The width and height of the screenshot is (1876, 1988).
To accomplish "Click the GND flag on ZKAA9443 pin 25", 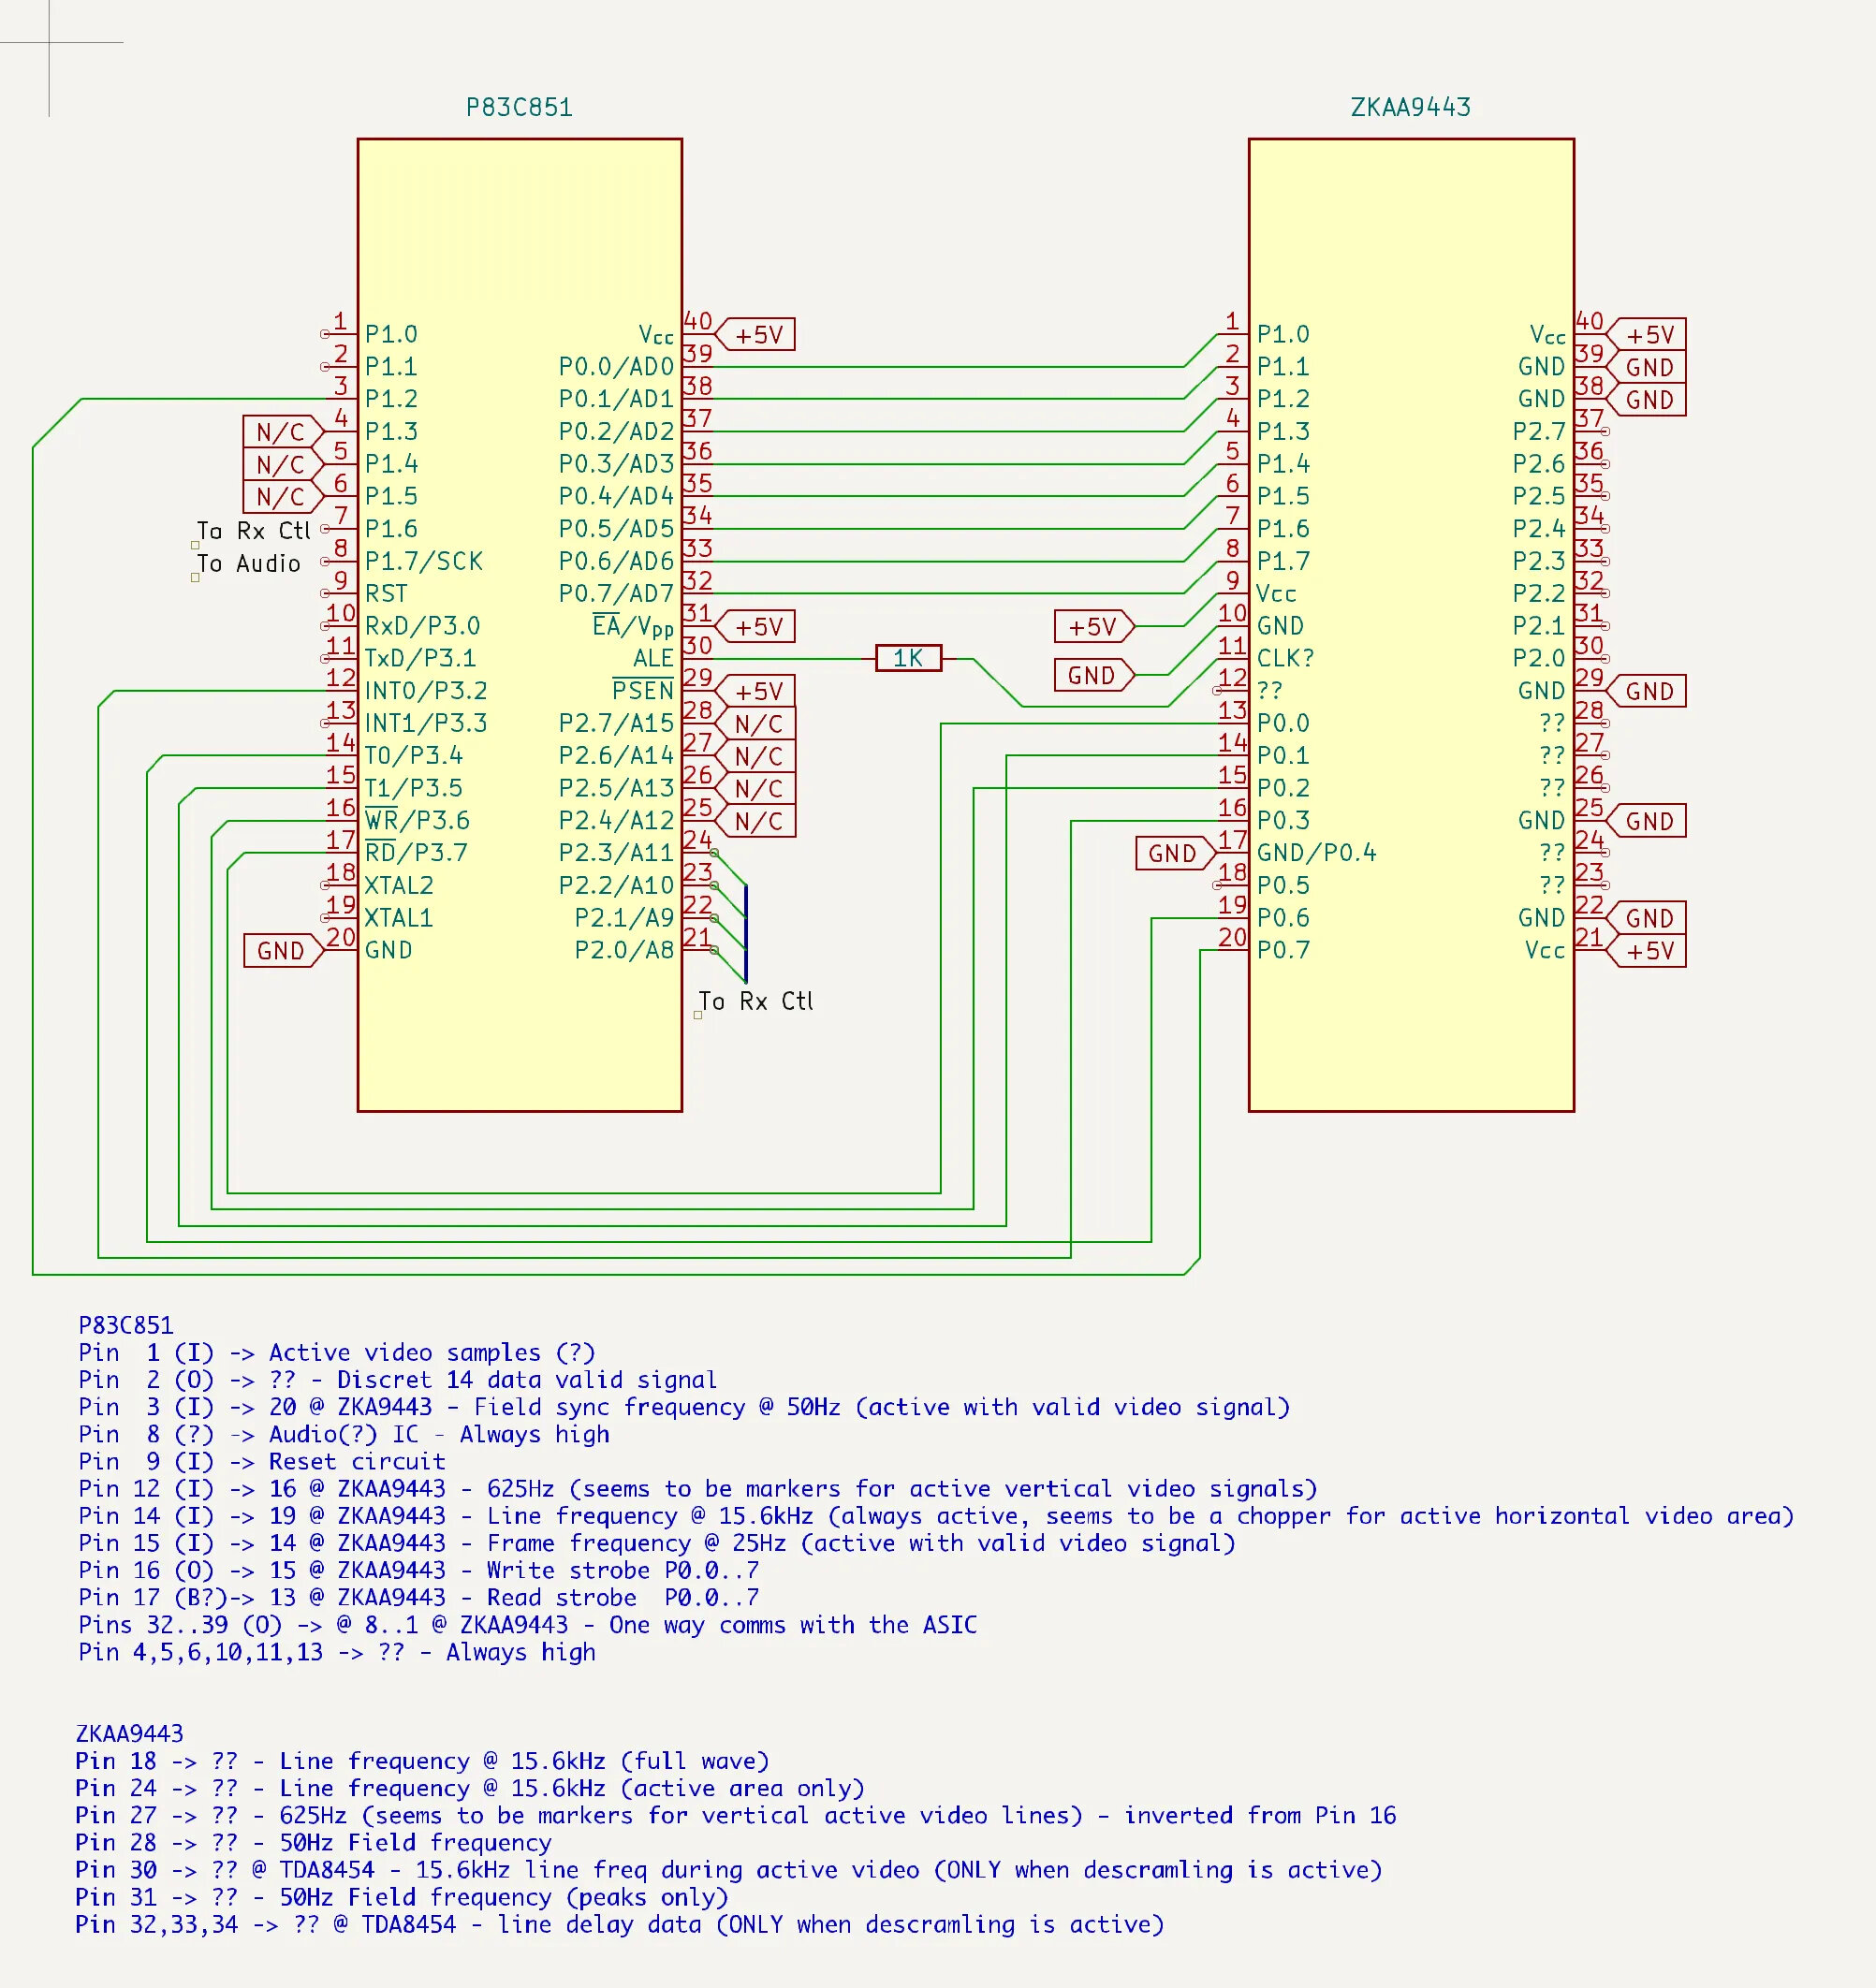I will click(1649, 822).
